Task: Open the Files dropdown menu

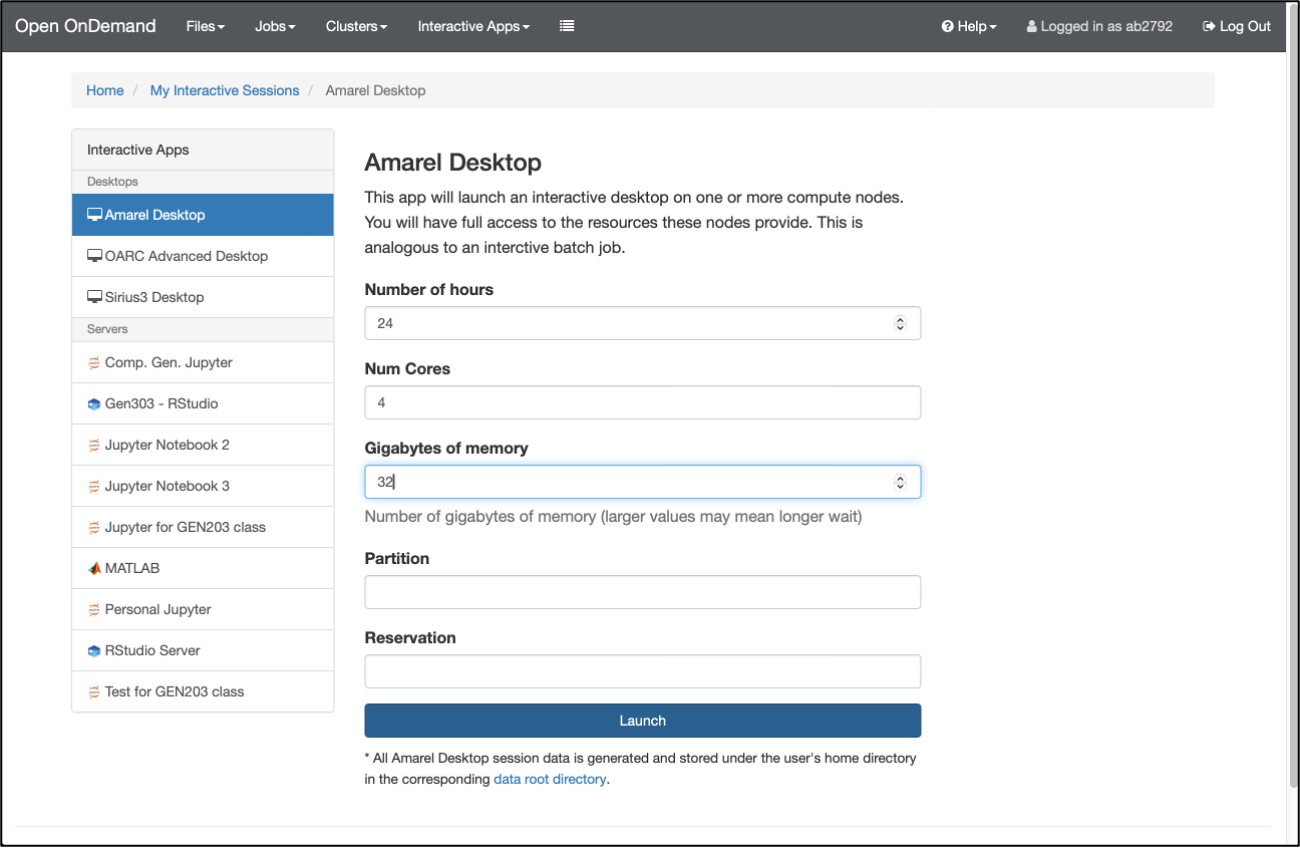Action: point(205,26)
